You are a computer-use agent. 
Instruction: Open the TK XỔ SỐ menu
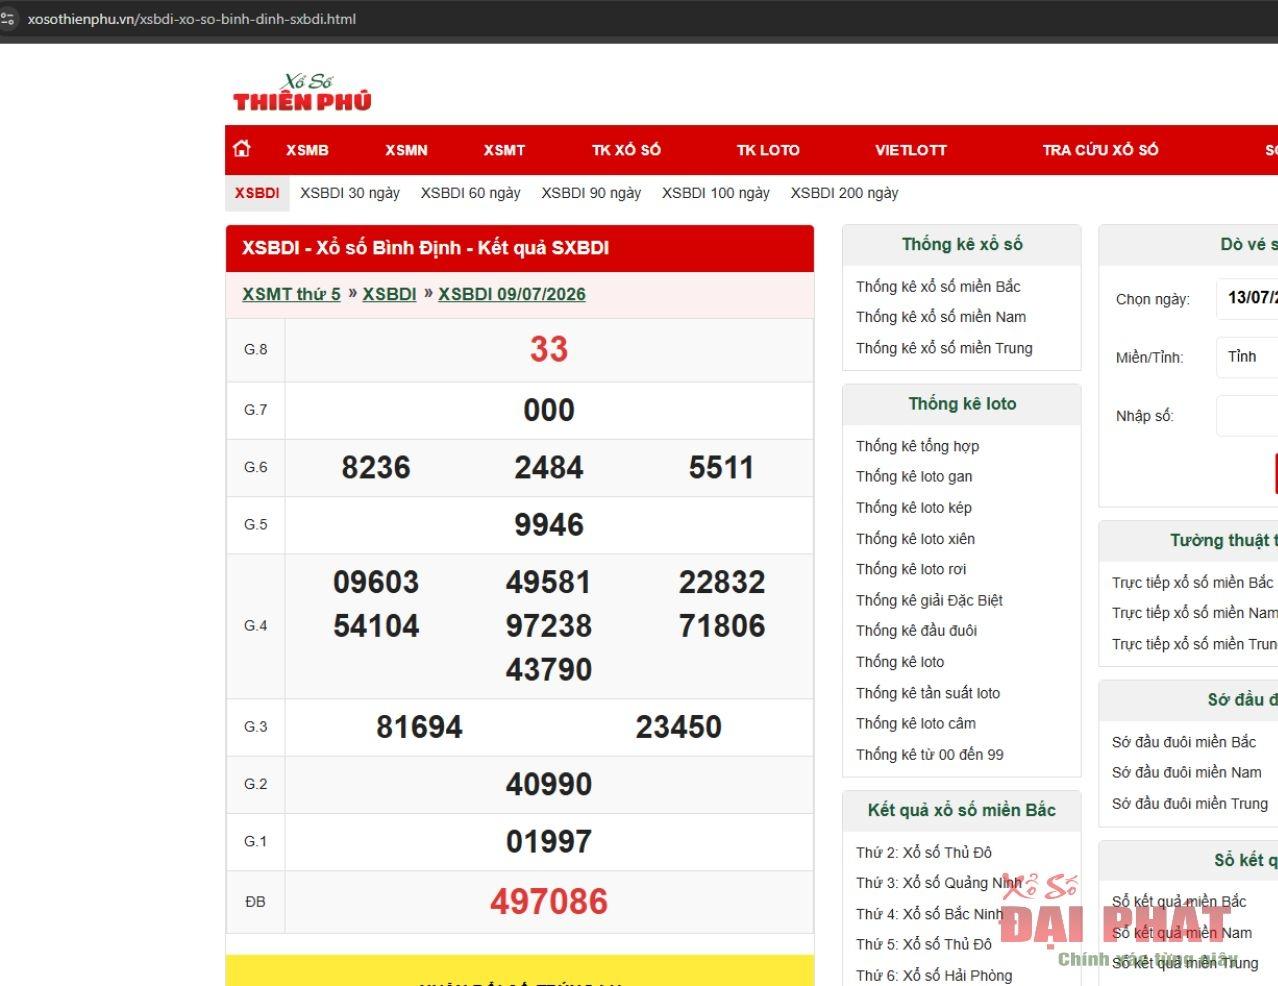tap(626, 150)
